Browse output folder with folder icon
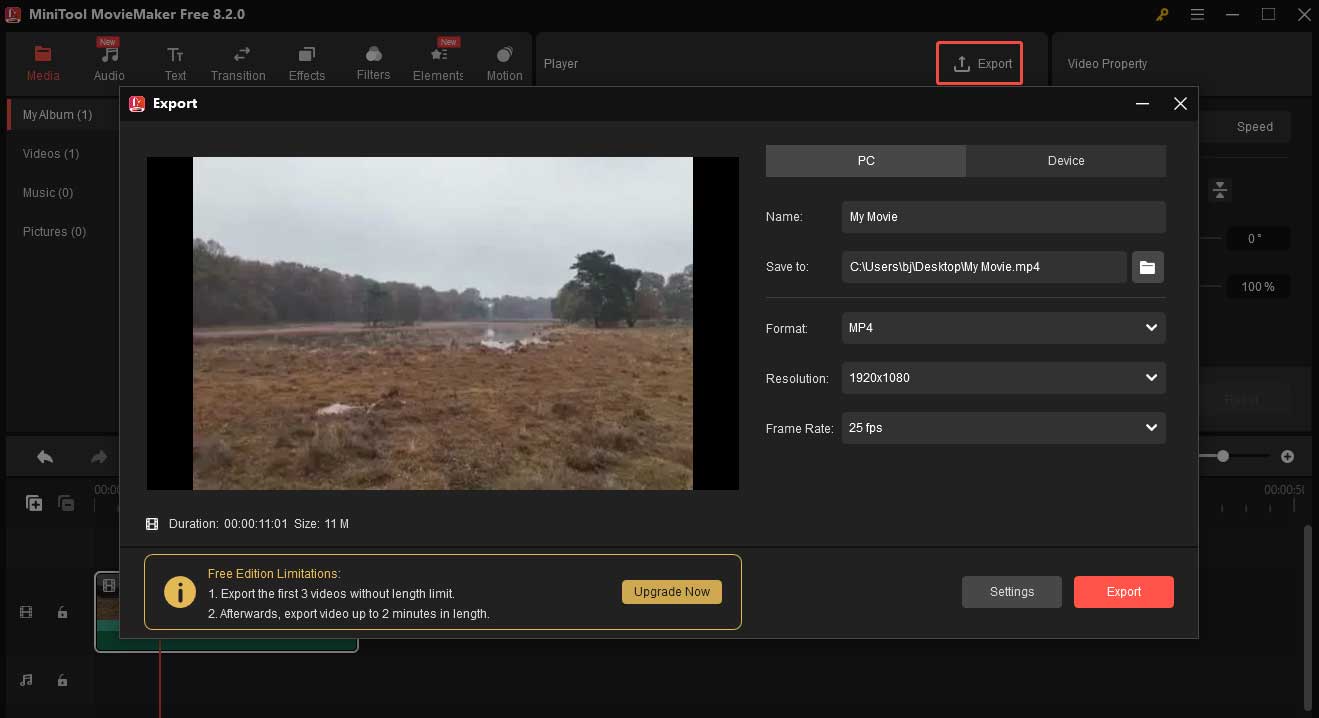This screenshot has height=718, width=1319. 1147,267
